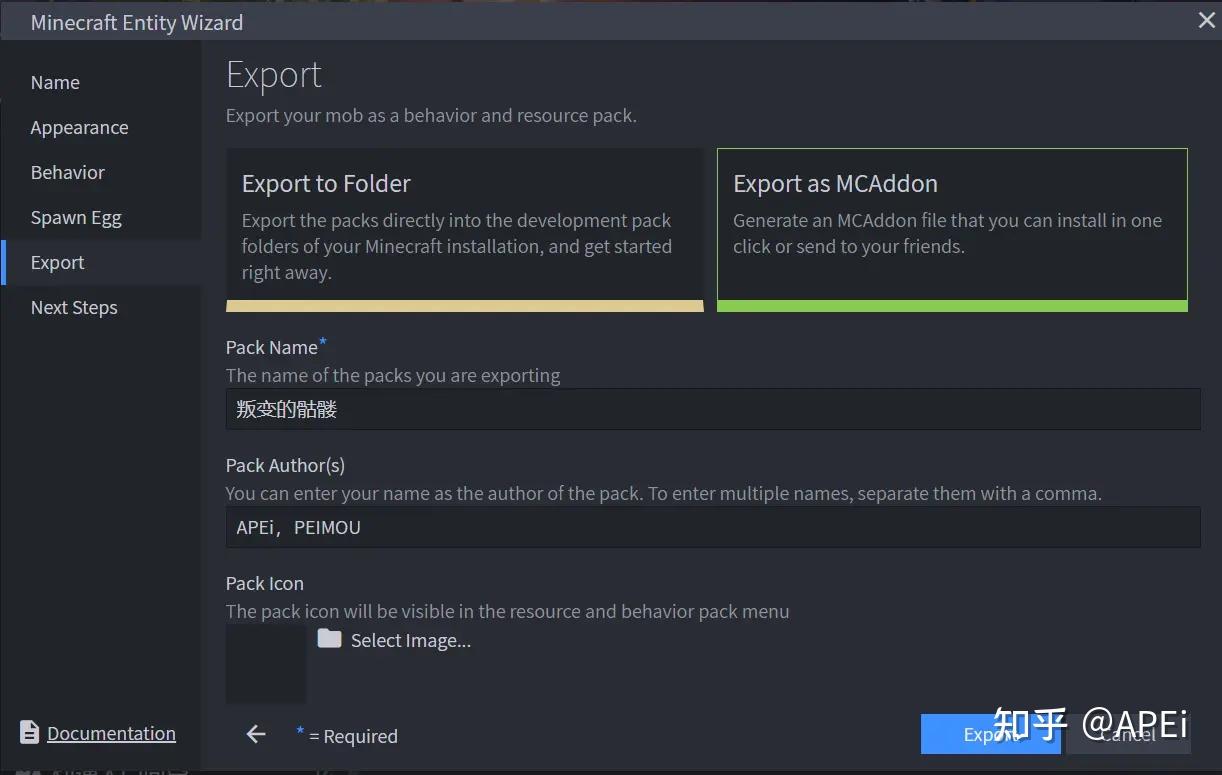Viewport: 1222px width, 775px height.
Task: Click the pack icon visibility hint text
Action: [x=508, y=611]
